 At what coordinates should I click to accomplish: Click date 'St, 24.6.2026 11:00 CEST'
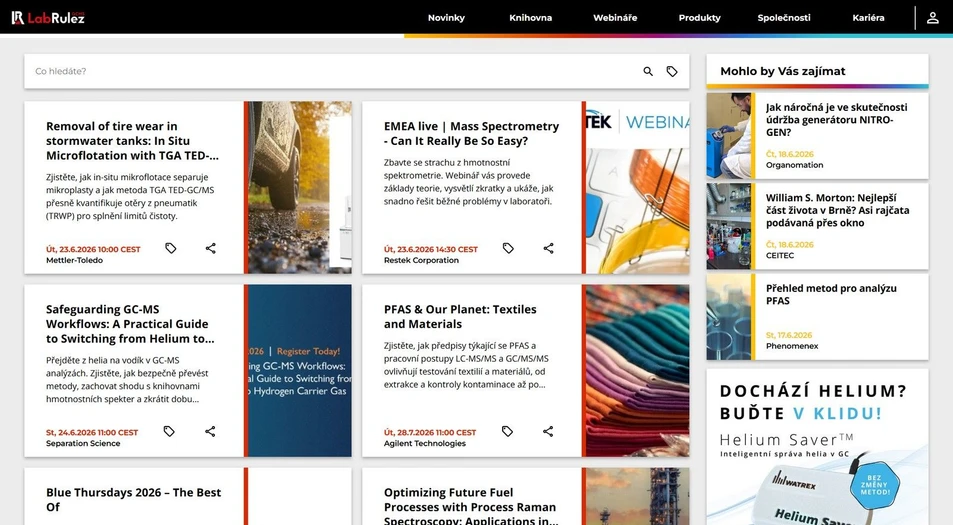pos(92,432)
